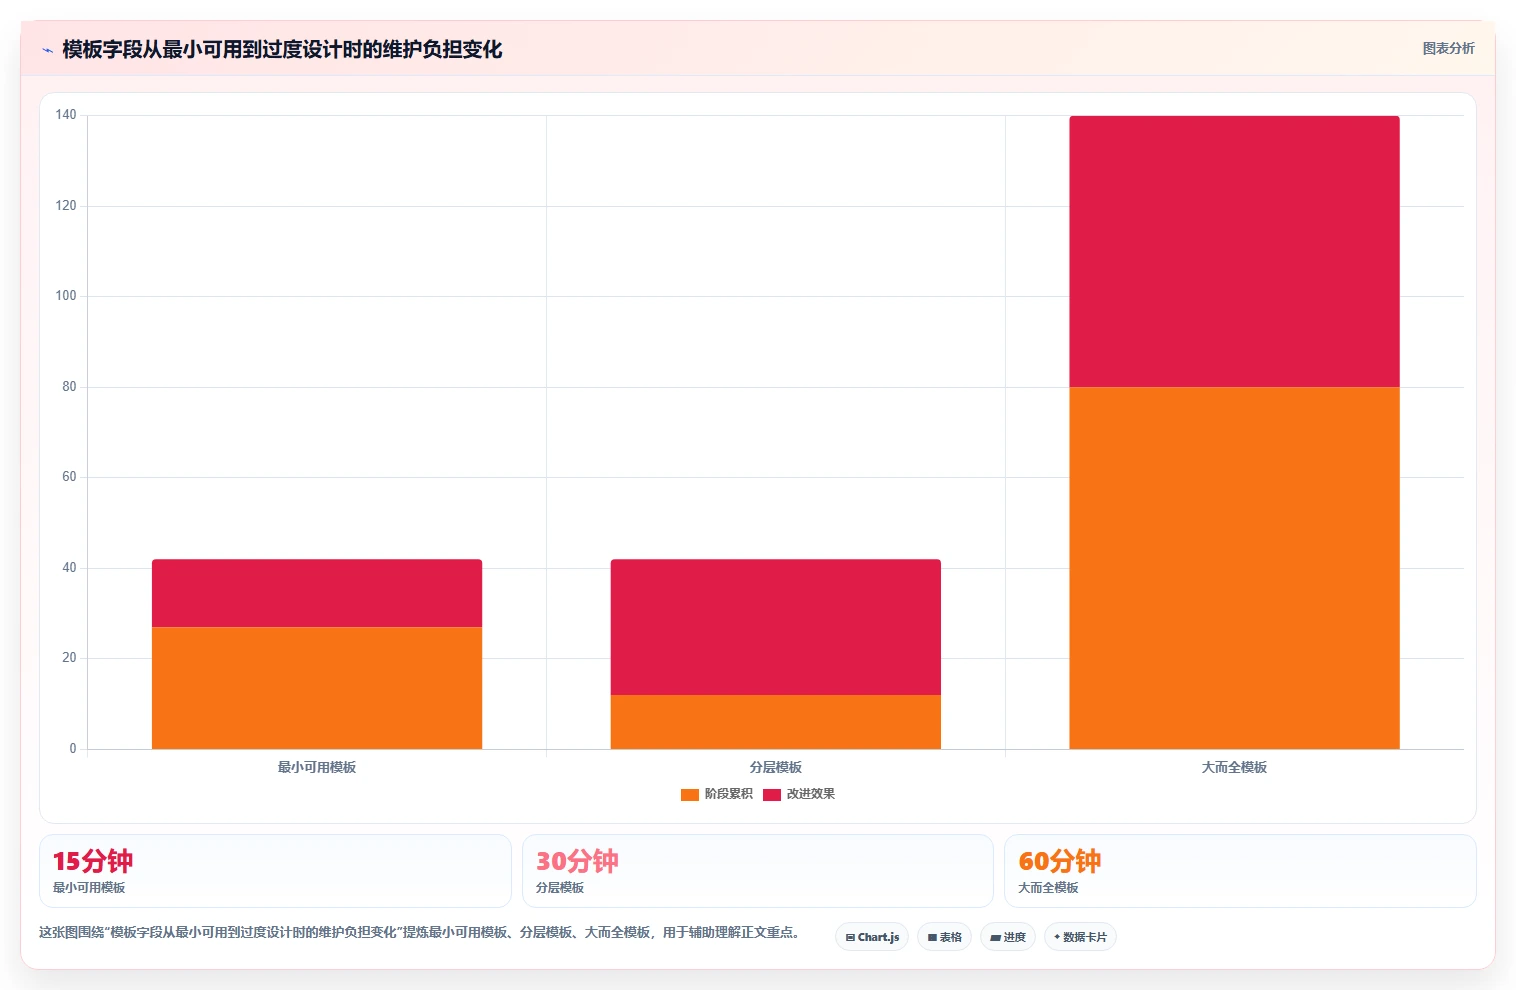1516x990 pixels.
Task: Click the 阶段累积 legend label
Action: [x=728, y=794]
